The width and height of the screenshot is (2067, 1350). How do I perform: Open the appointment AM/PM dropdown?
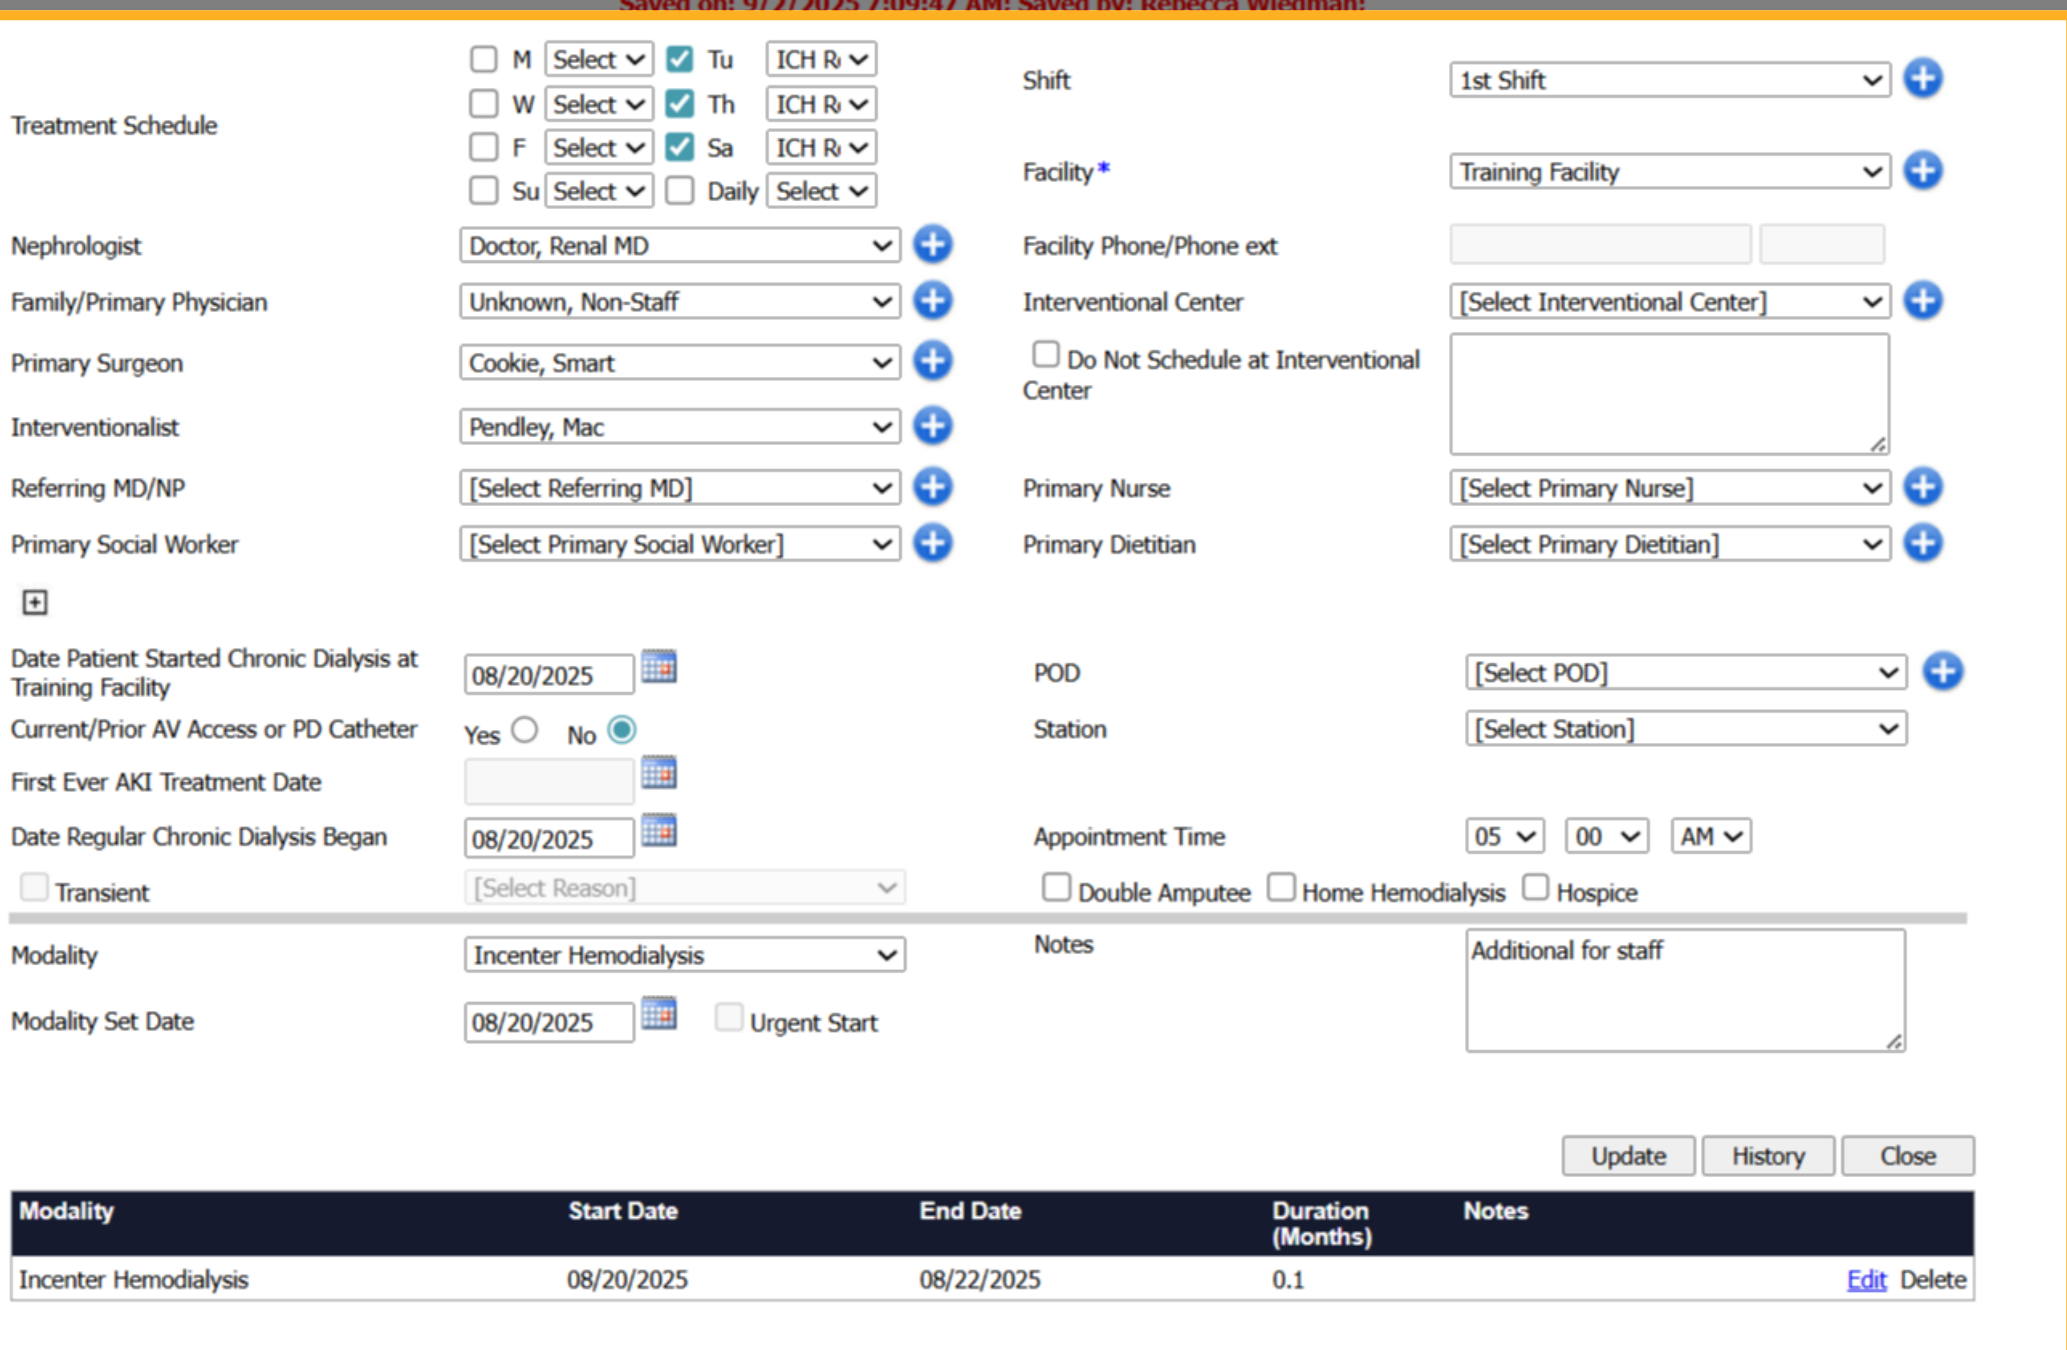pos(1711,836)
